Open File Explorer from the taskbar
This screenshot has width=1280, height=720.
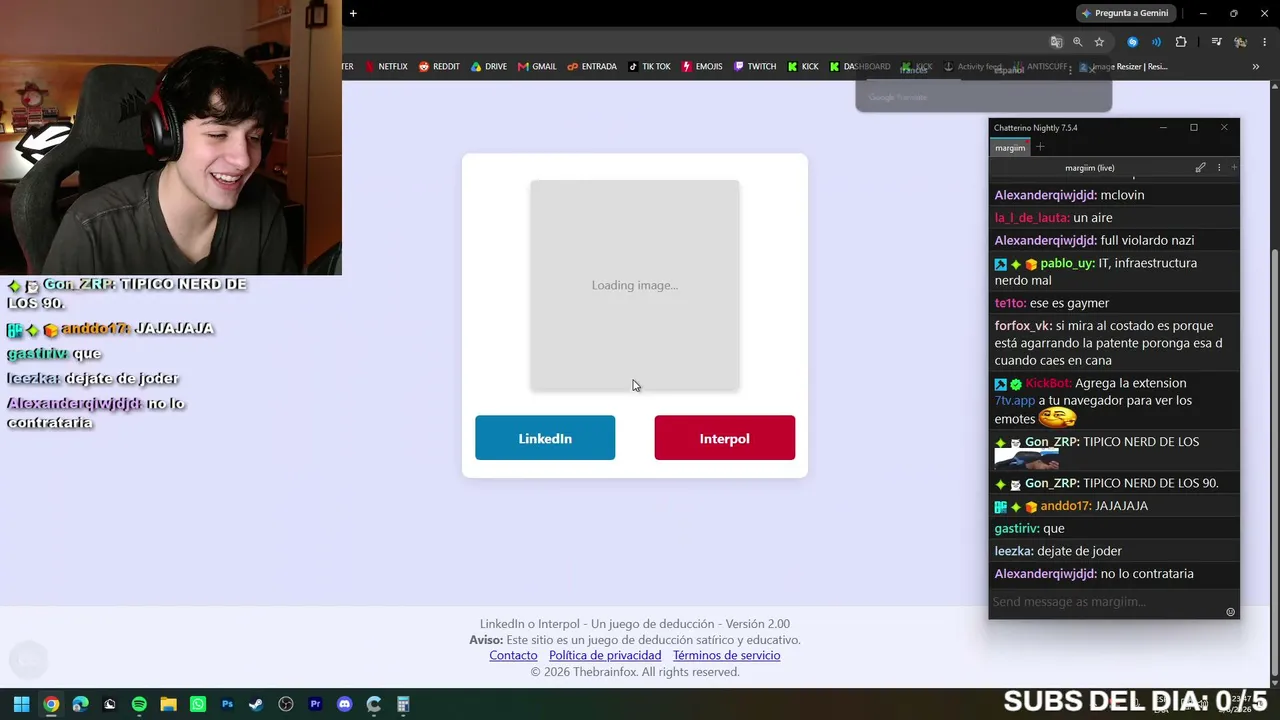pos(168,704)
